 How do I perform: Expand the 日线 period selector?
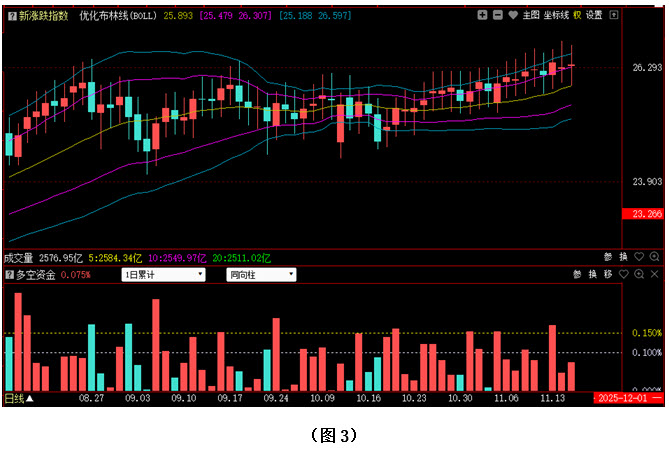pos(18,398)
